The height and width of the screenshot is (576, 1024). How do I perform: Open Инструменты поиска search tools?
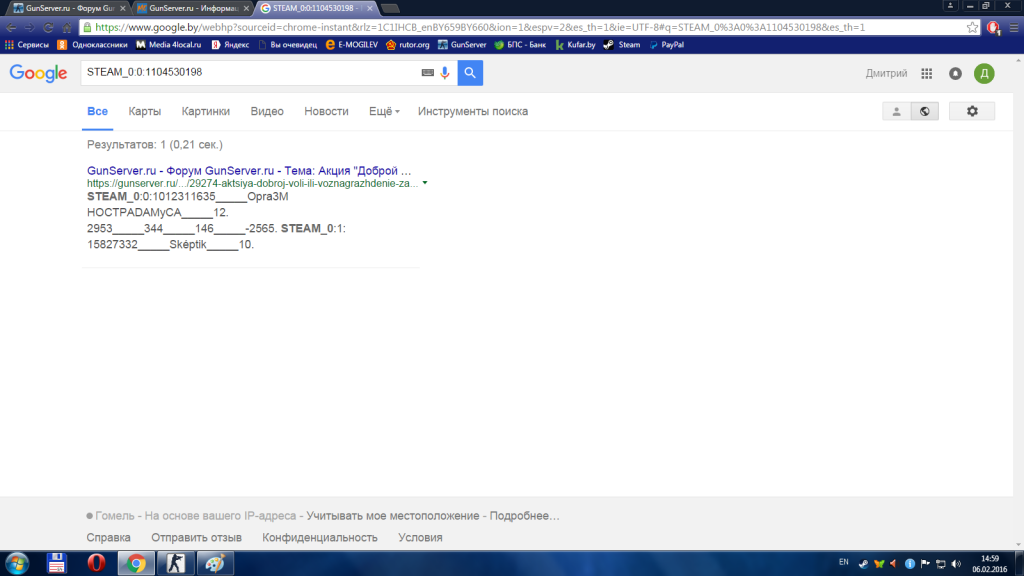472,111
